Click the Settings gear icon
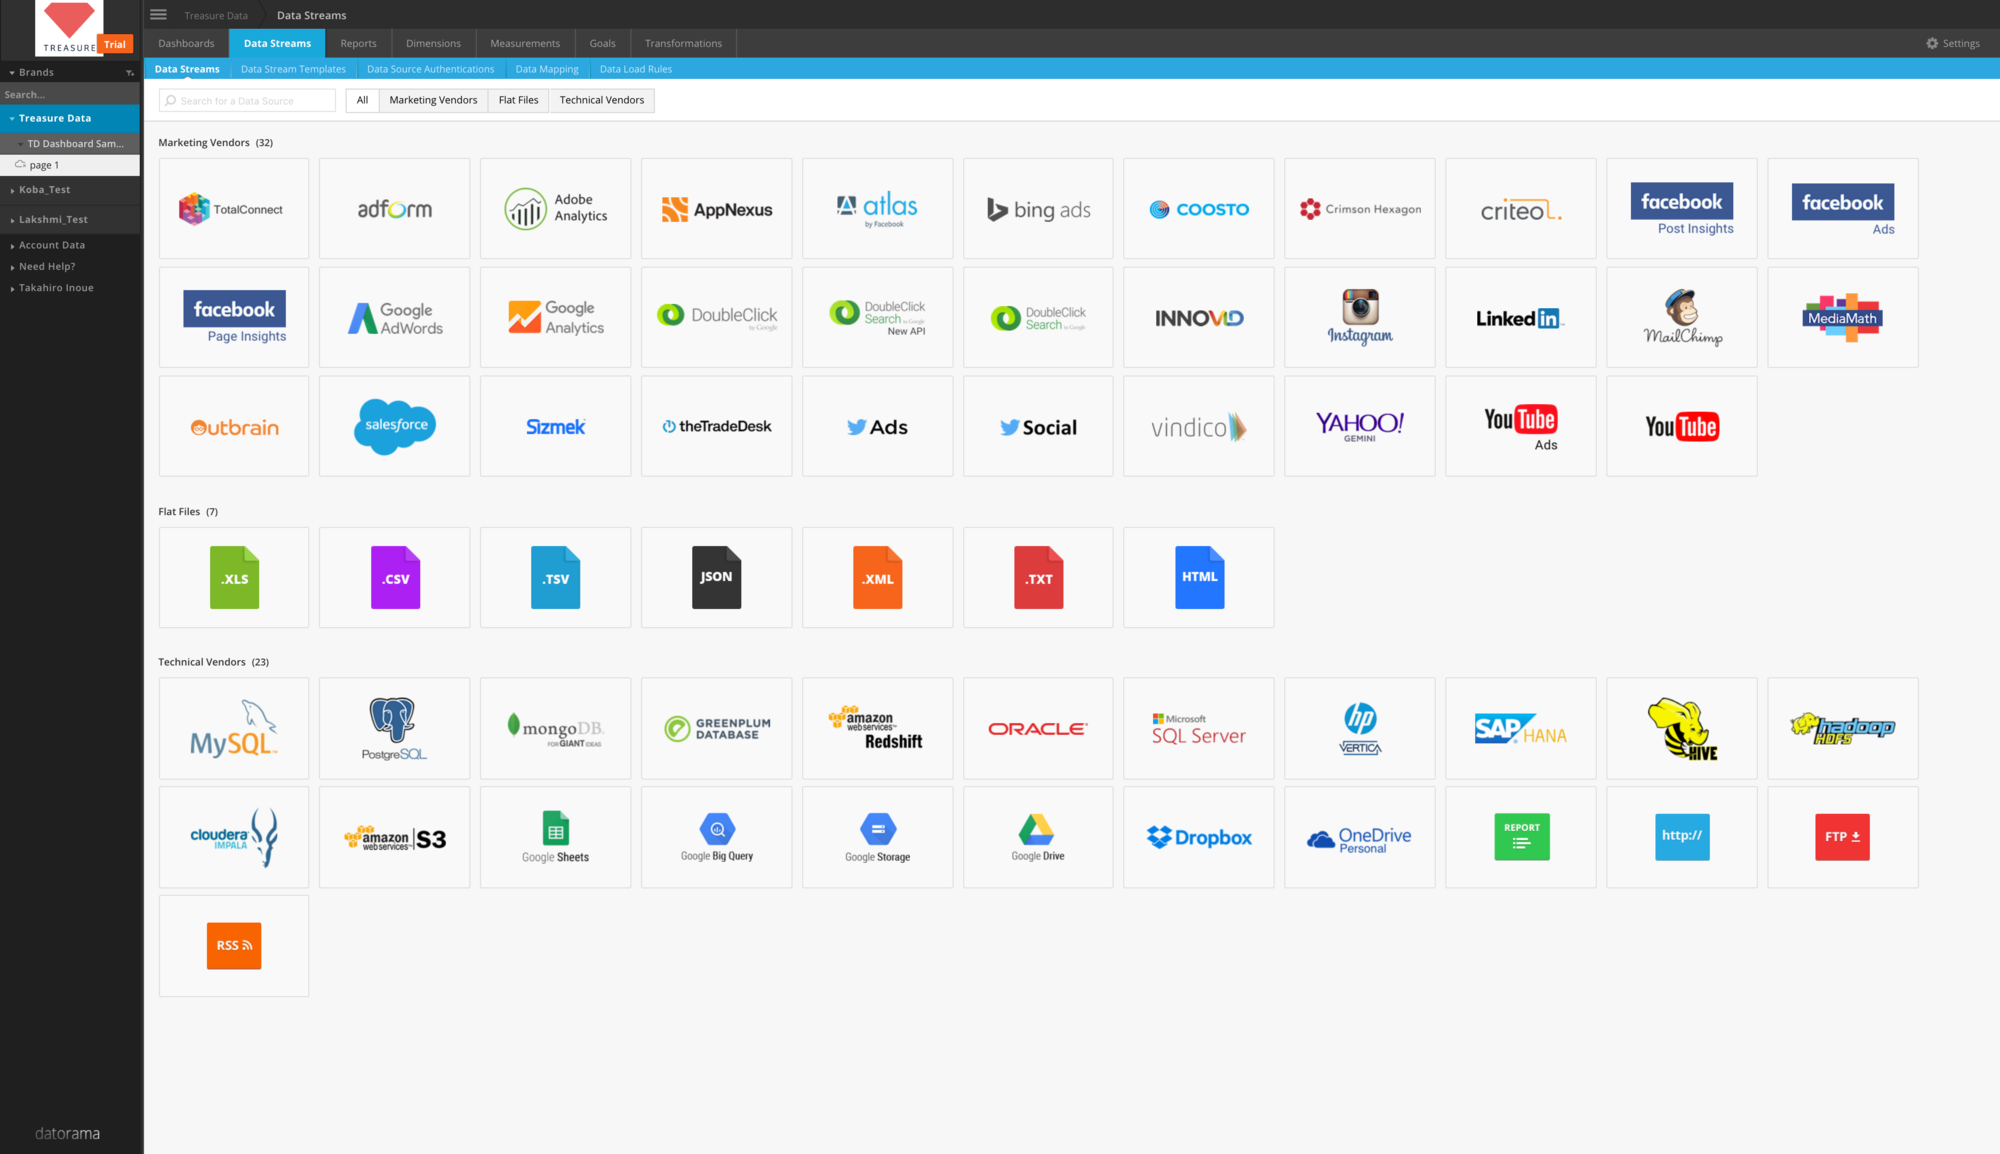This screenshot has width=2000, height=1154. pos(1932,43)
